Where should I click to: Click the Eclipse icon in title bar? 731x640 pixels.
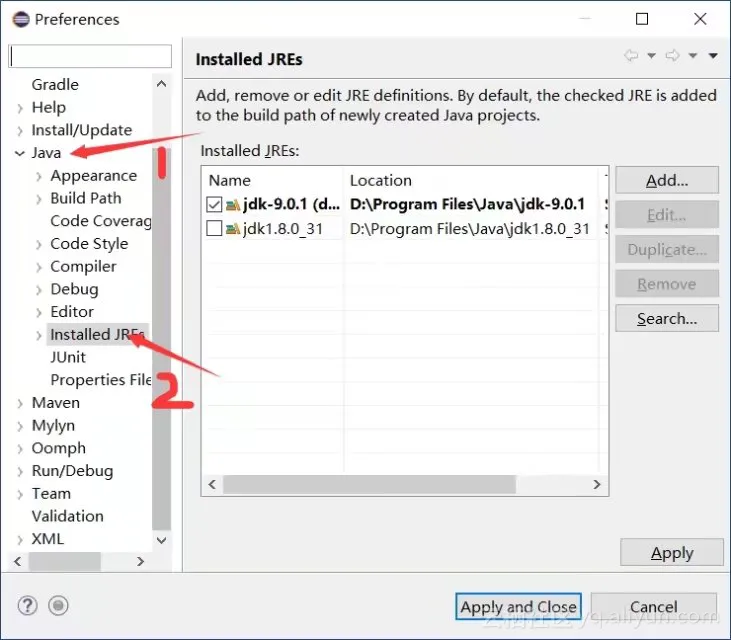point(21,20)
